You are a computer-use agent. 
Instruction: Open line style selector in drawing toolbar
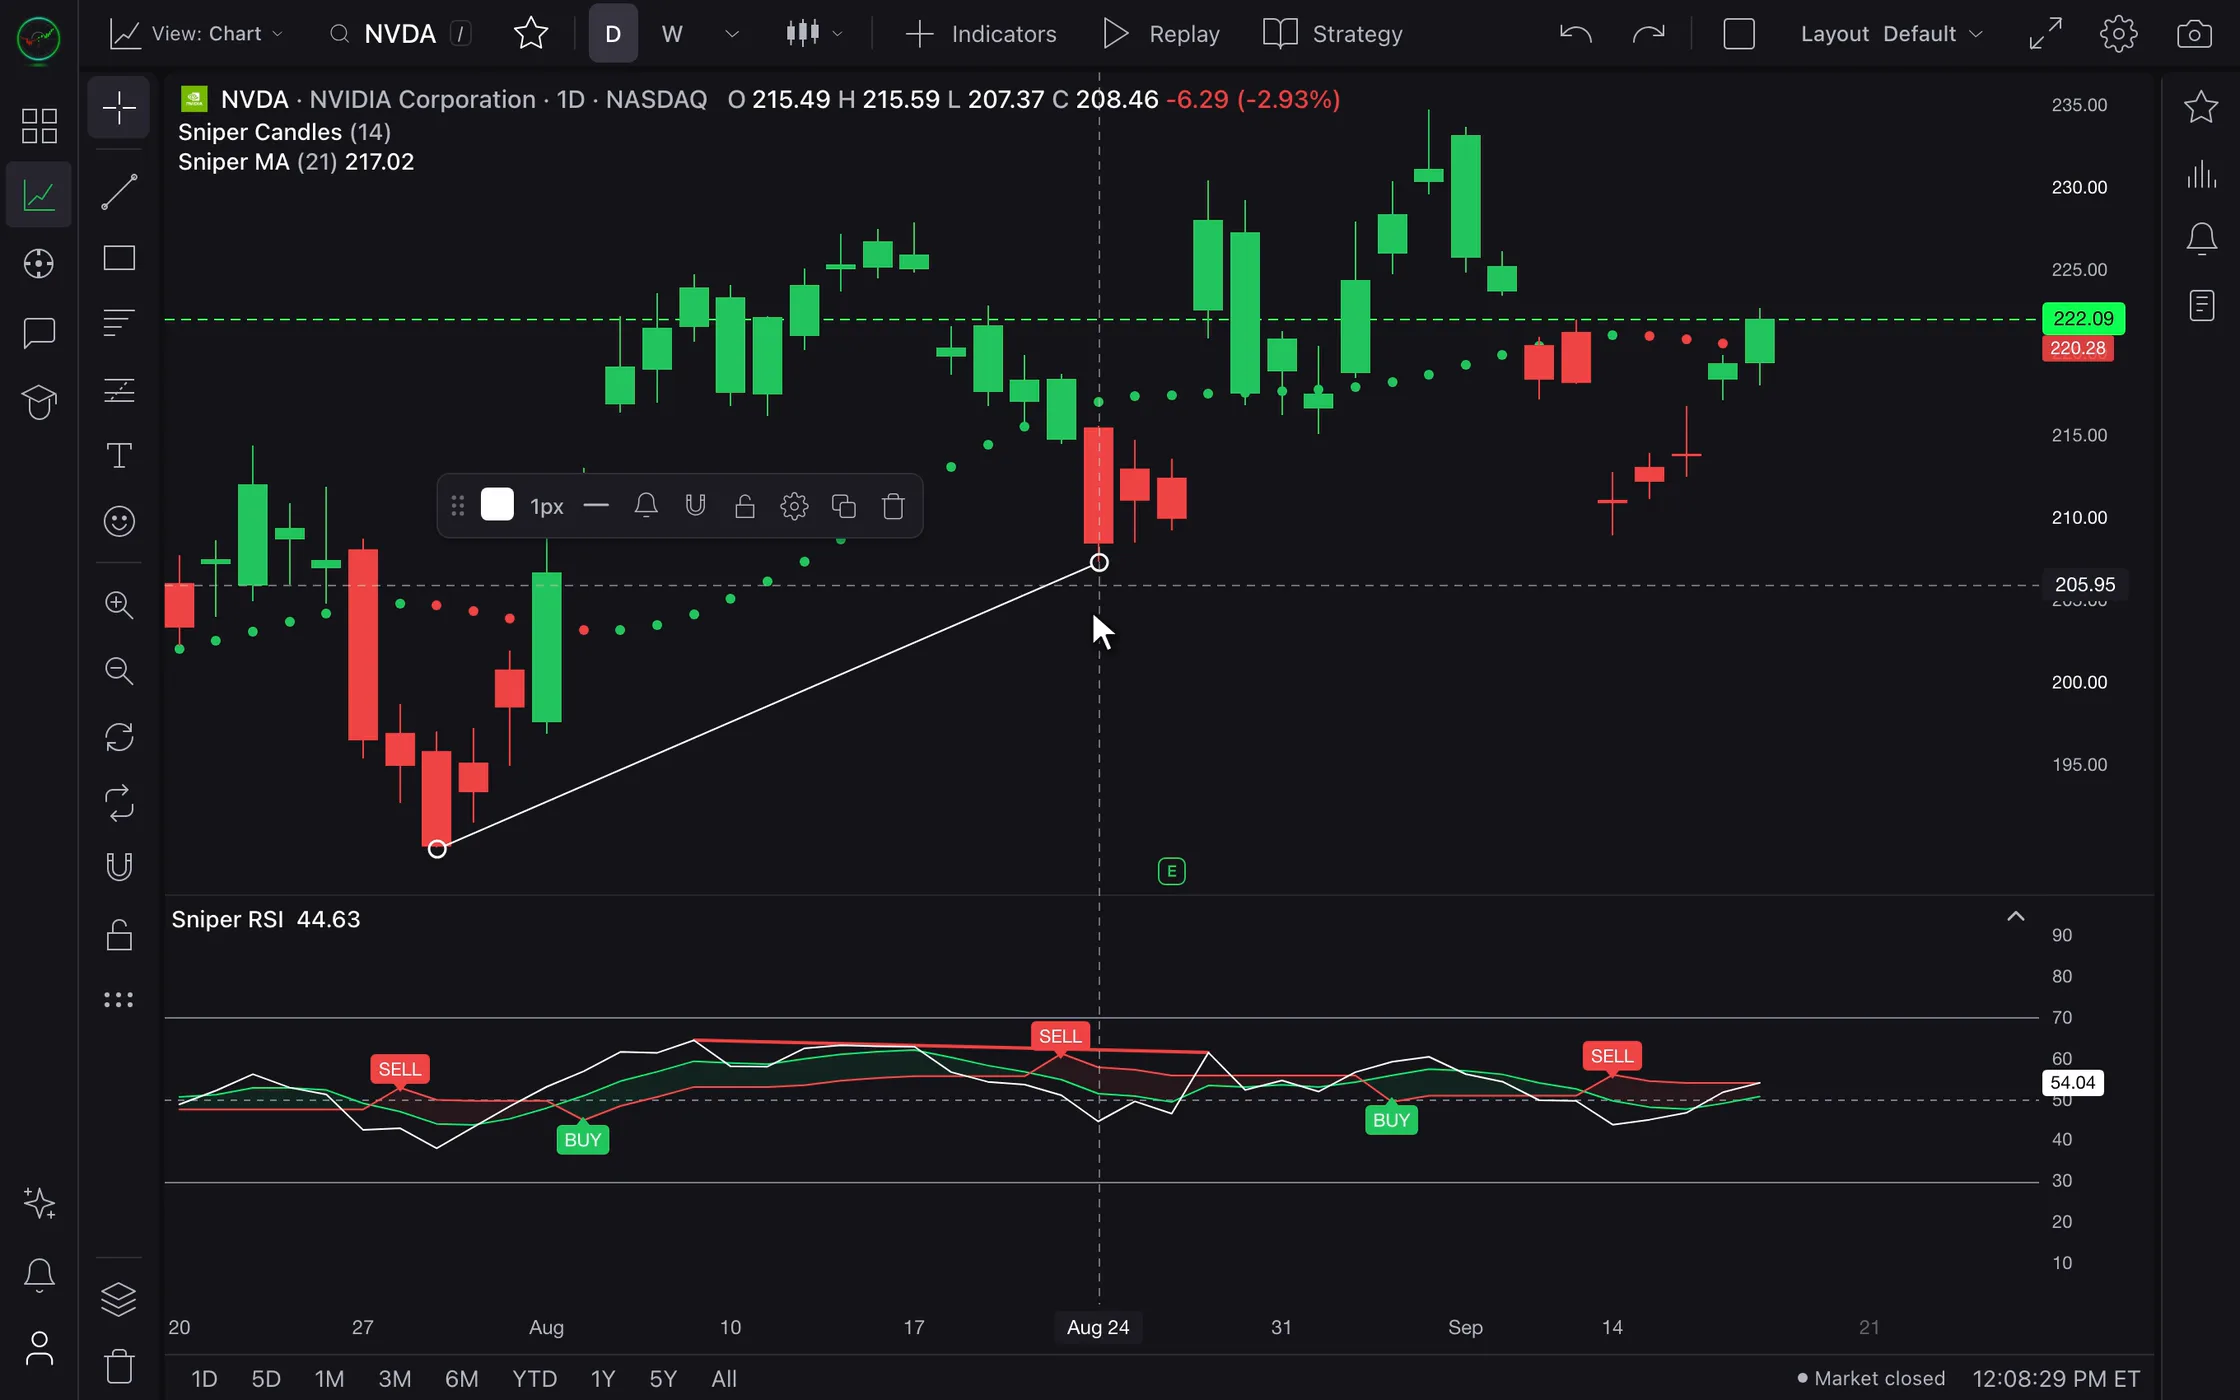[x=596, y=506]
